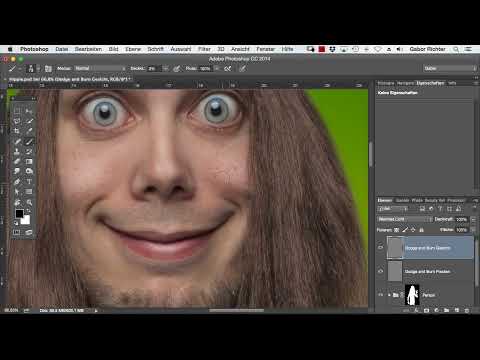Screen dimensions: 480x360
Task: Create a new layer group icon
Action: (446, 310)
